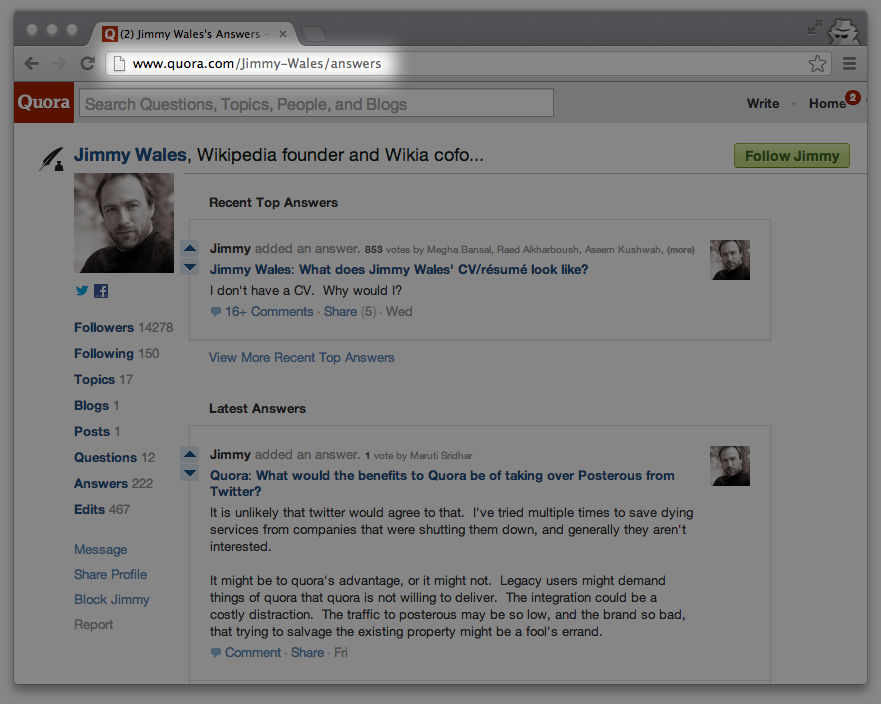Image resolution: width=881 pixels, height=704 pixels.
Task: Open the Posterous question link
Action: coord(442,483)
